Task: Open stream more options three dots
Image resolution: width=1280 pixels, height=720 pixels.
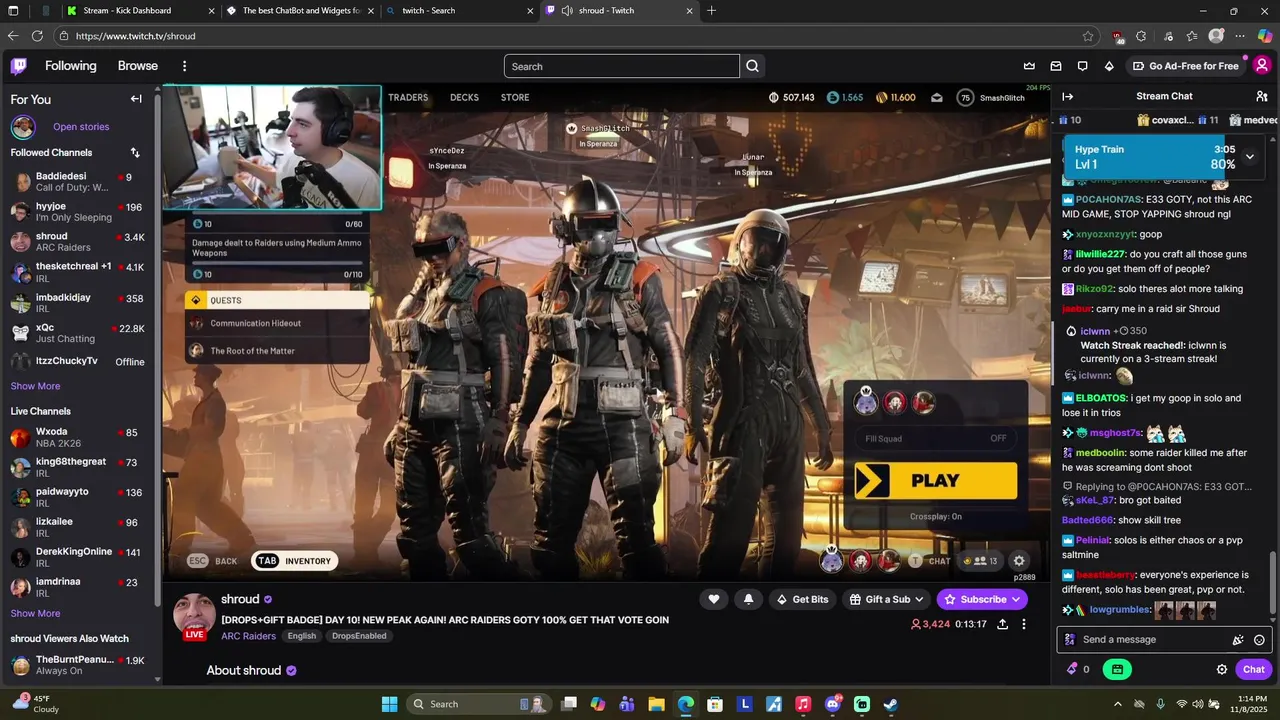Action: coord(1023,624)
